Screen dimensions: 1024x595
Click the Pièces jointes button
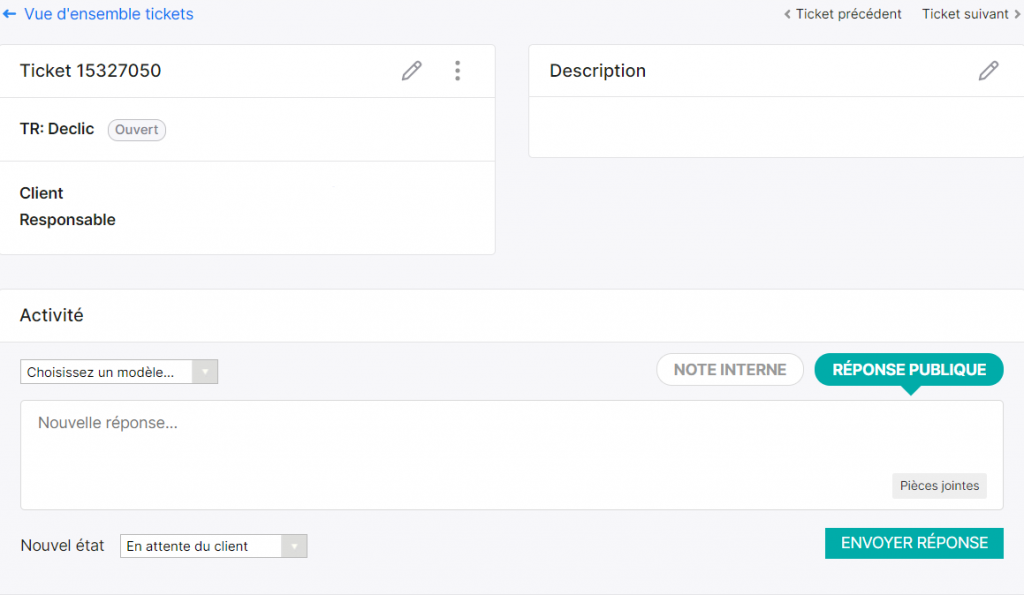[939, 486]
